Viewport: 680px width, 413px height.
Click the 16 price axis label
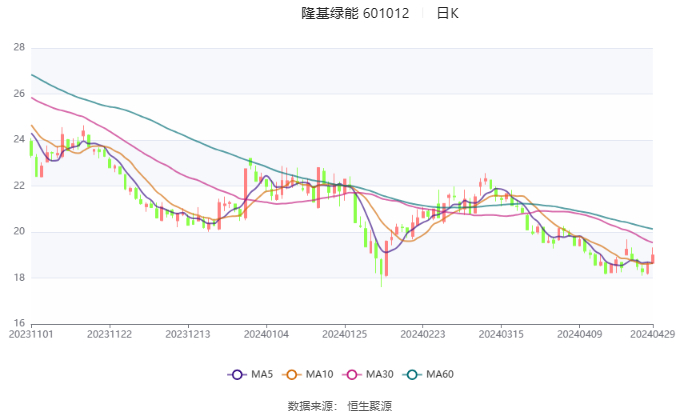(19, 324)
